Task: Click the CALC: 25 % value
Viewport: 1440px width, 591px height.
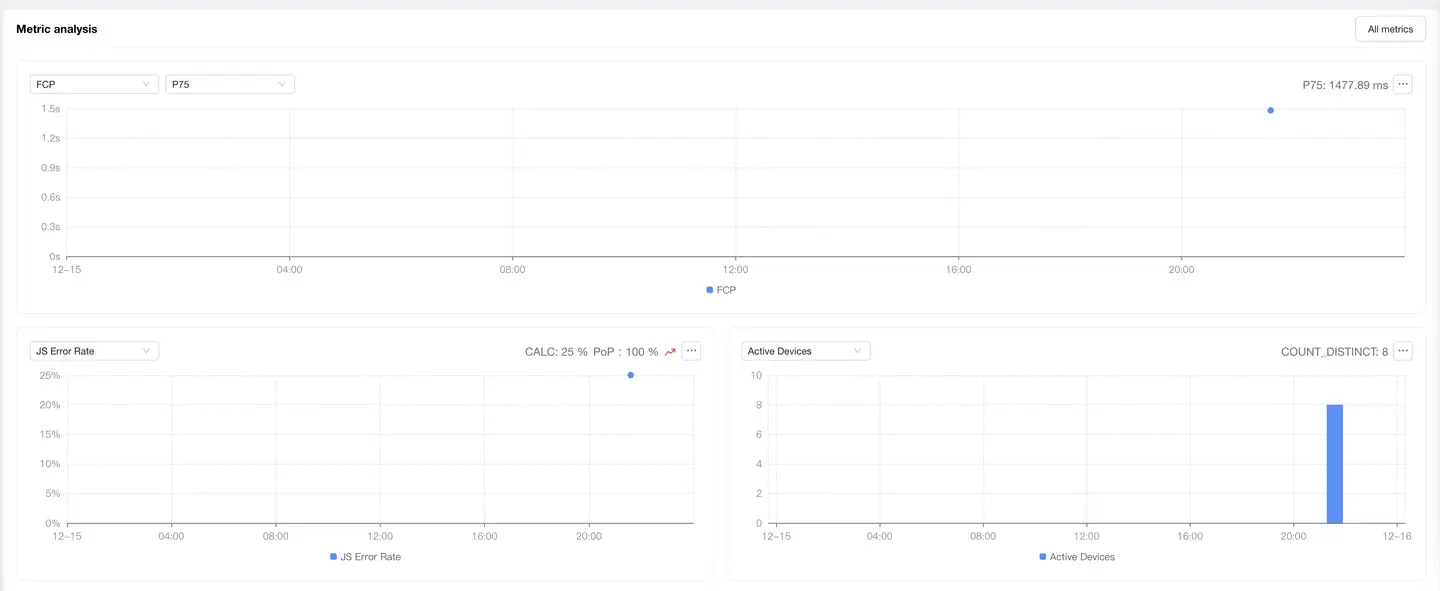Action: point(556,352)
